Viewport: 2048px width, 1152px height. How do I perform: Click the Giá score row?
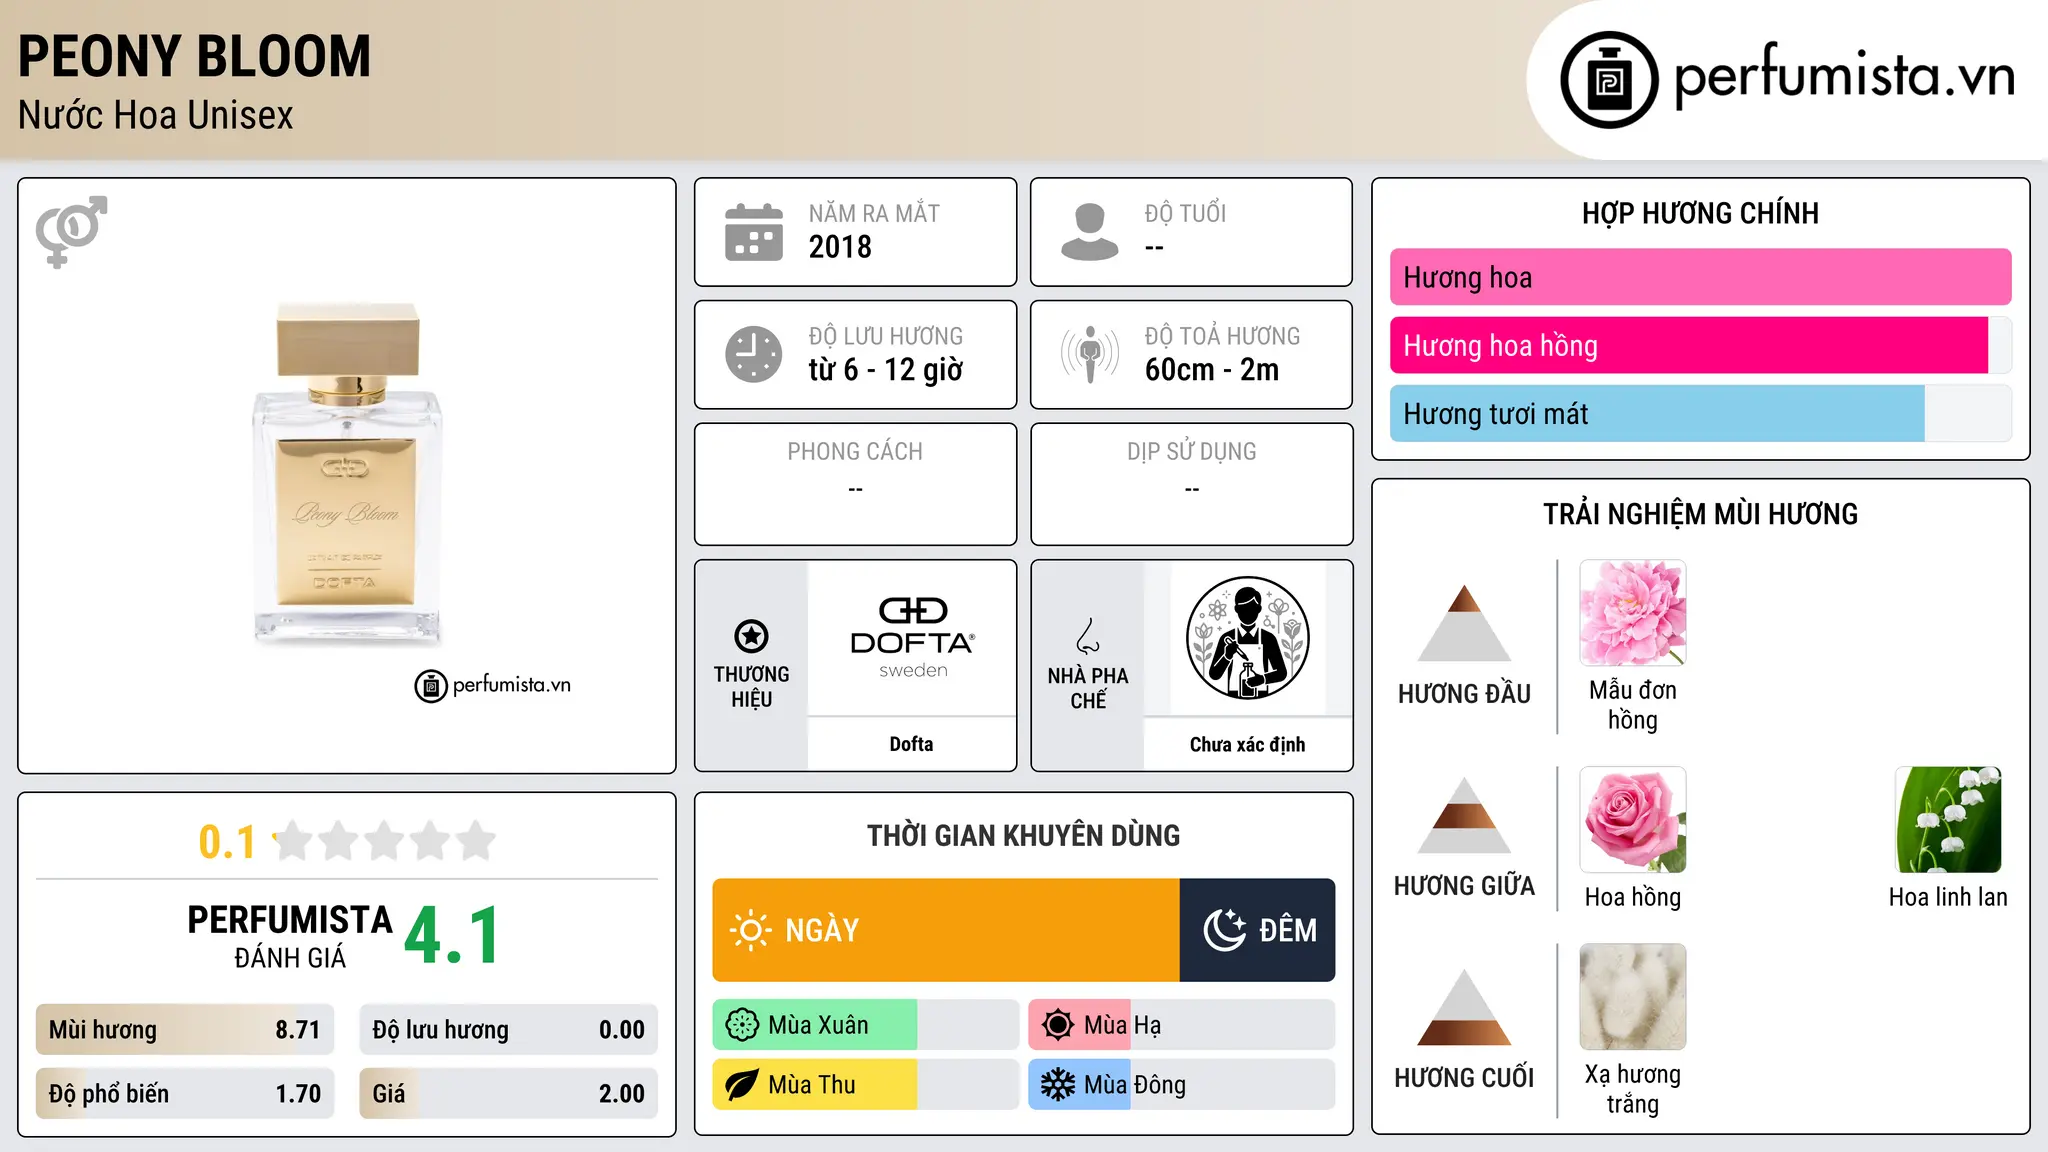click(509, 1094)
